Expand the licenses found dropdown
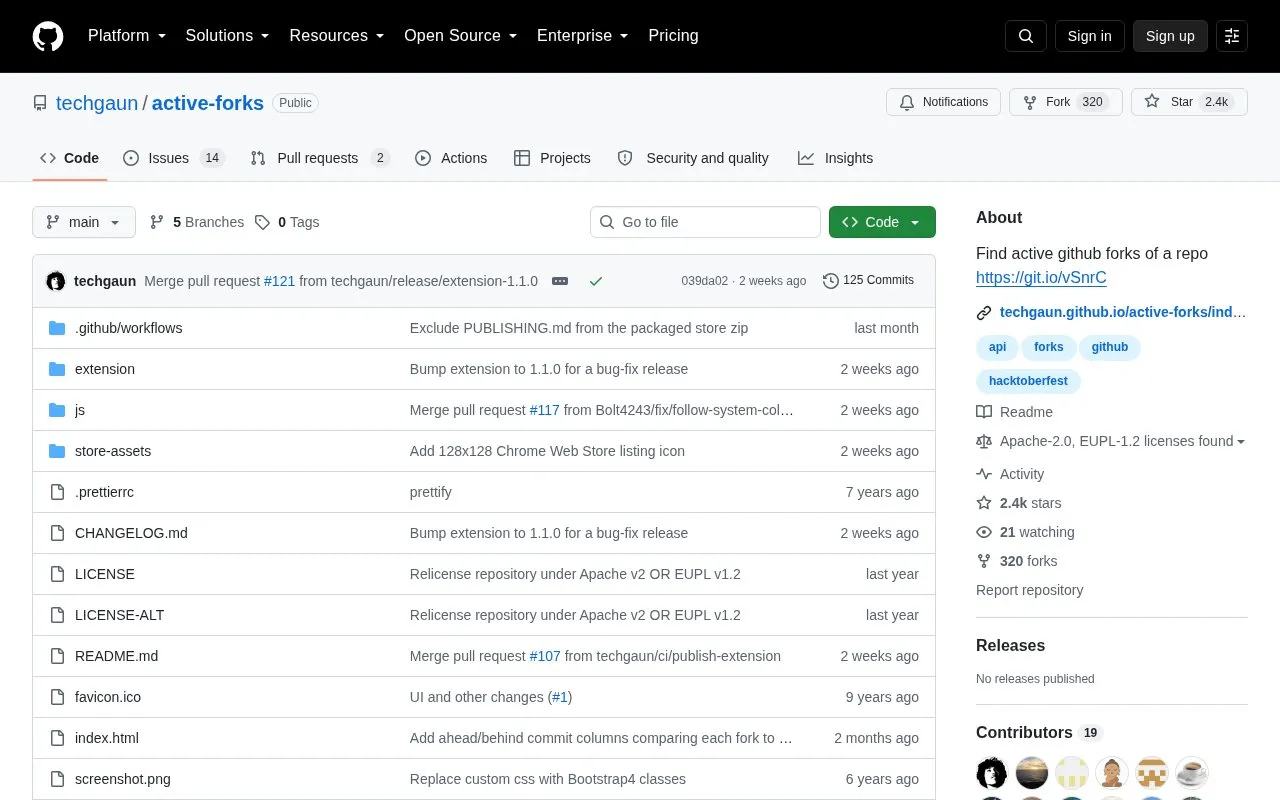The image size is (1280, 800). (x=1122, y=441)
